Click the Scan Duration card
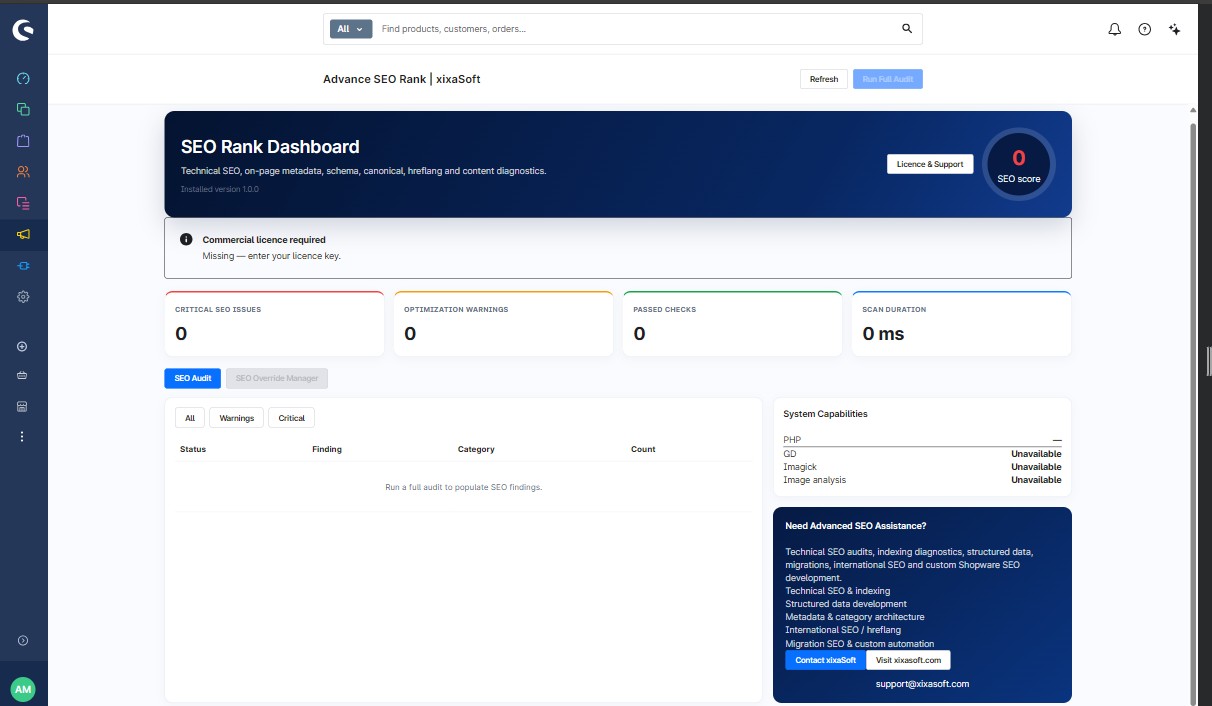The image size is (1212, 706). 961,324
